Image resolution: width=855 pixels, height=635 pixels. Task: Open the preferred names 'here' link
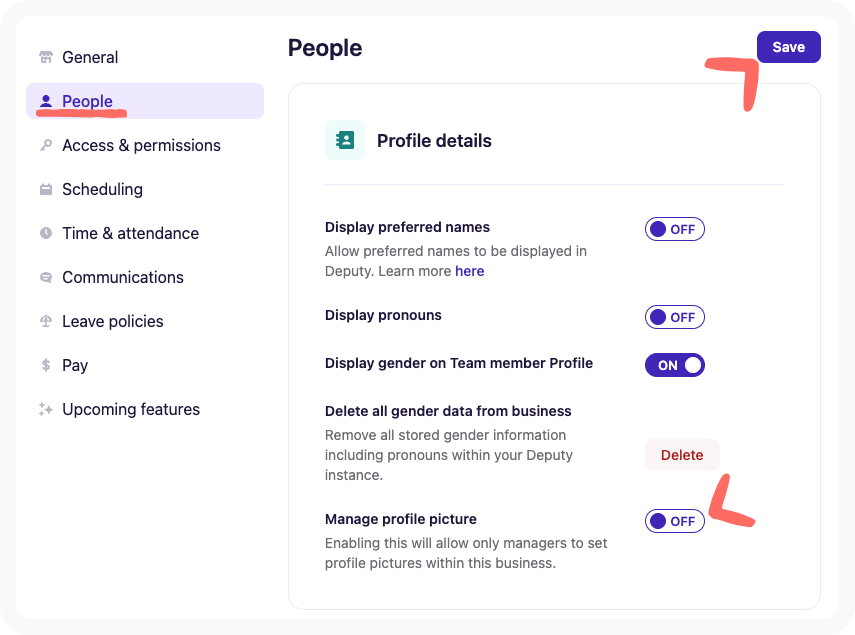pyautogui.click(x=470, y=271)
